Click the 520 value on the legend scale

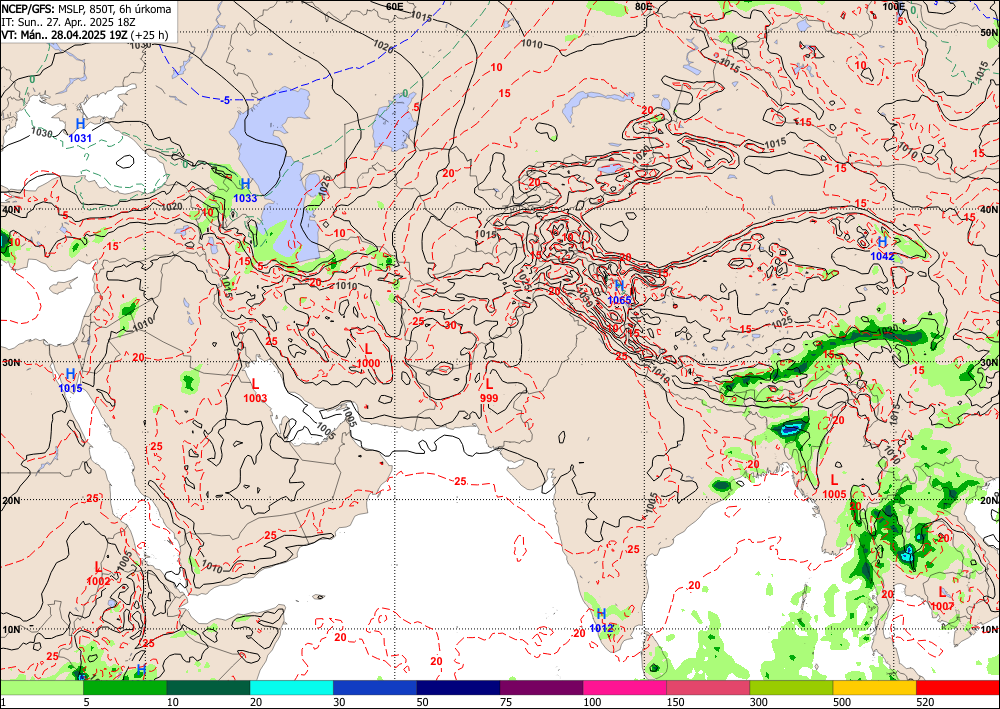tap(924, 702)
